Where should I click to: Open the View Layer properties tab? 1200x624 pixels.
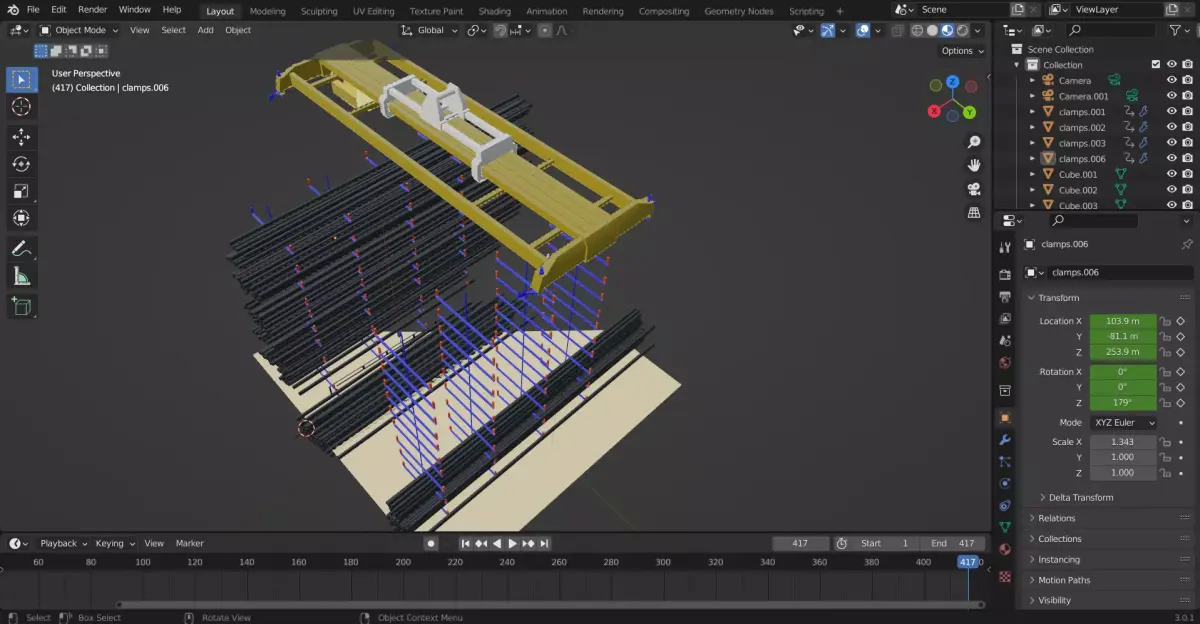[x=1005, y=319]
